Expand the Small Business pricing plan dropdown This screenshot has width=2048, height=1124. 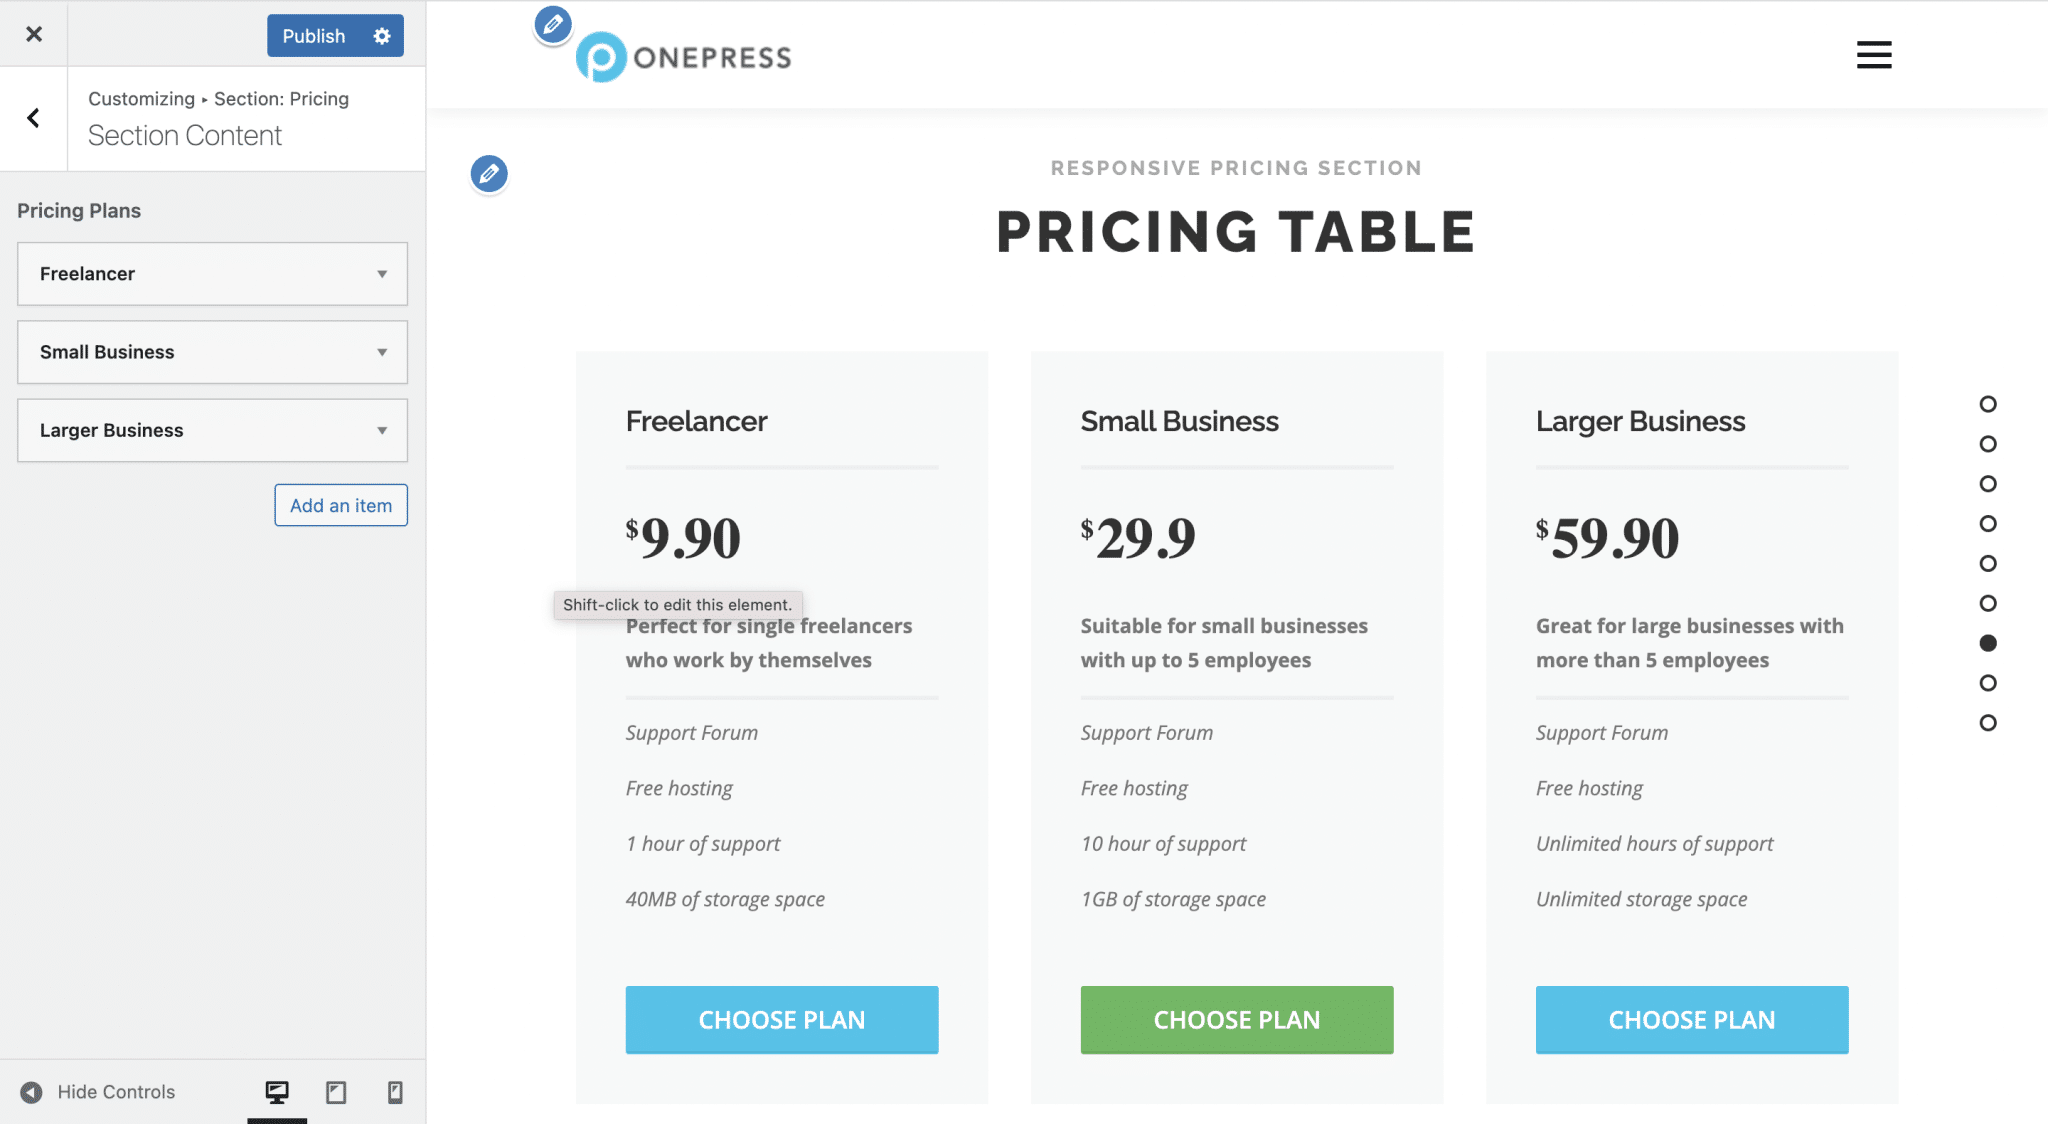[381, 351]
